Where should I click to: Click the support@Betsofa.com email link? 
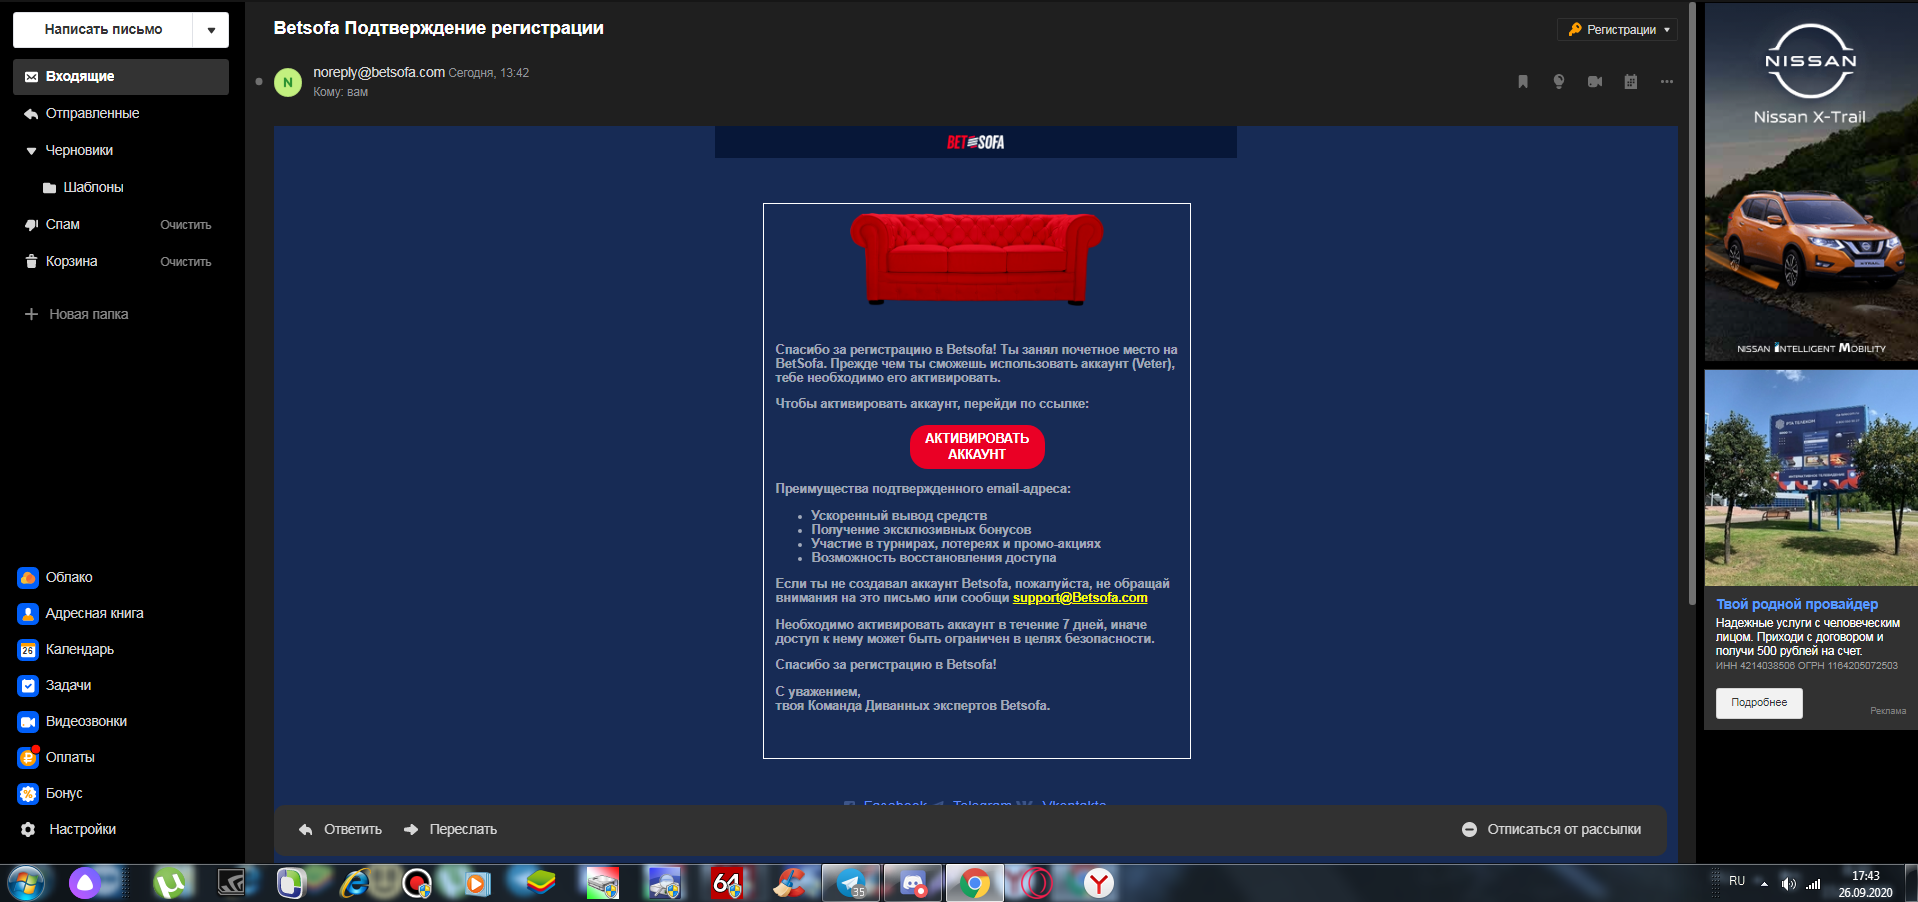point(1080,598)
